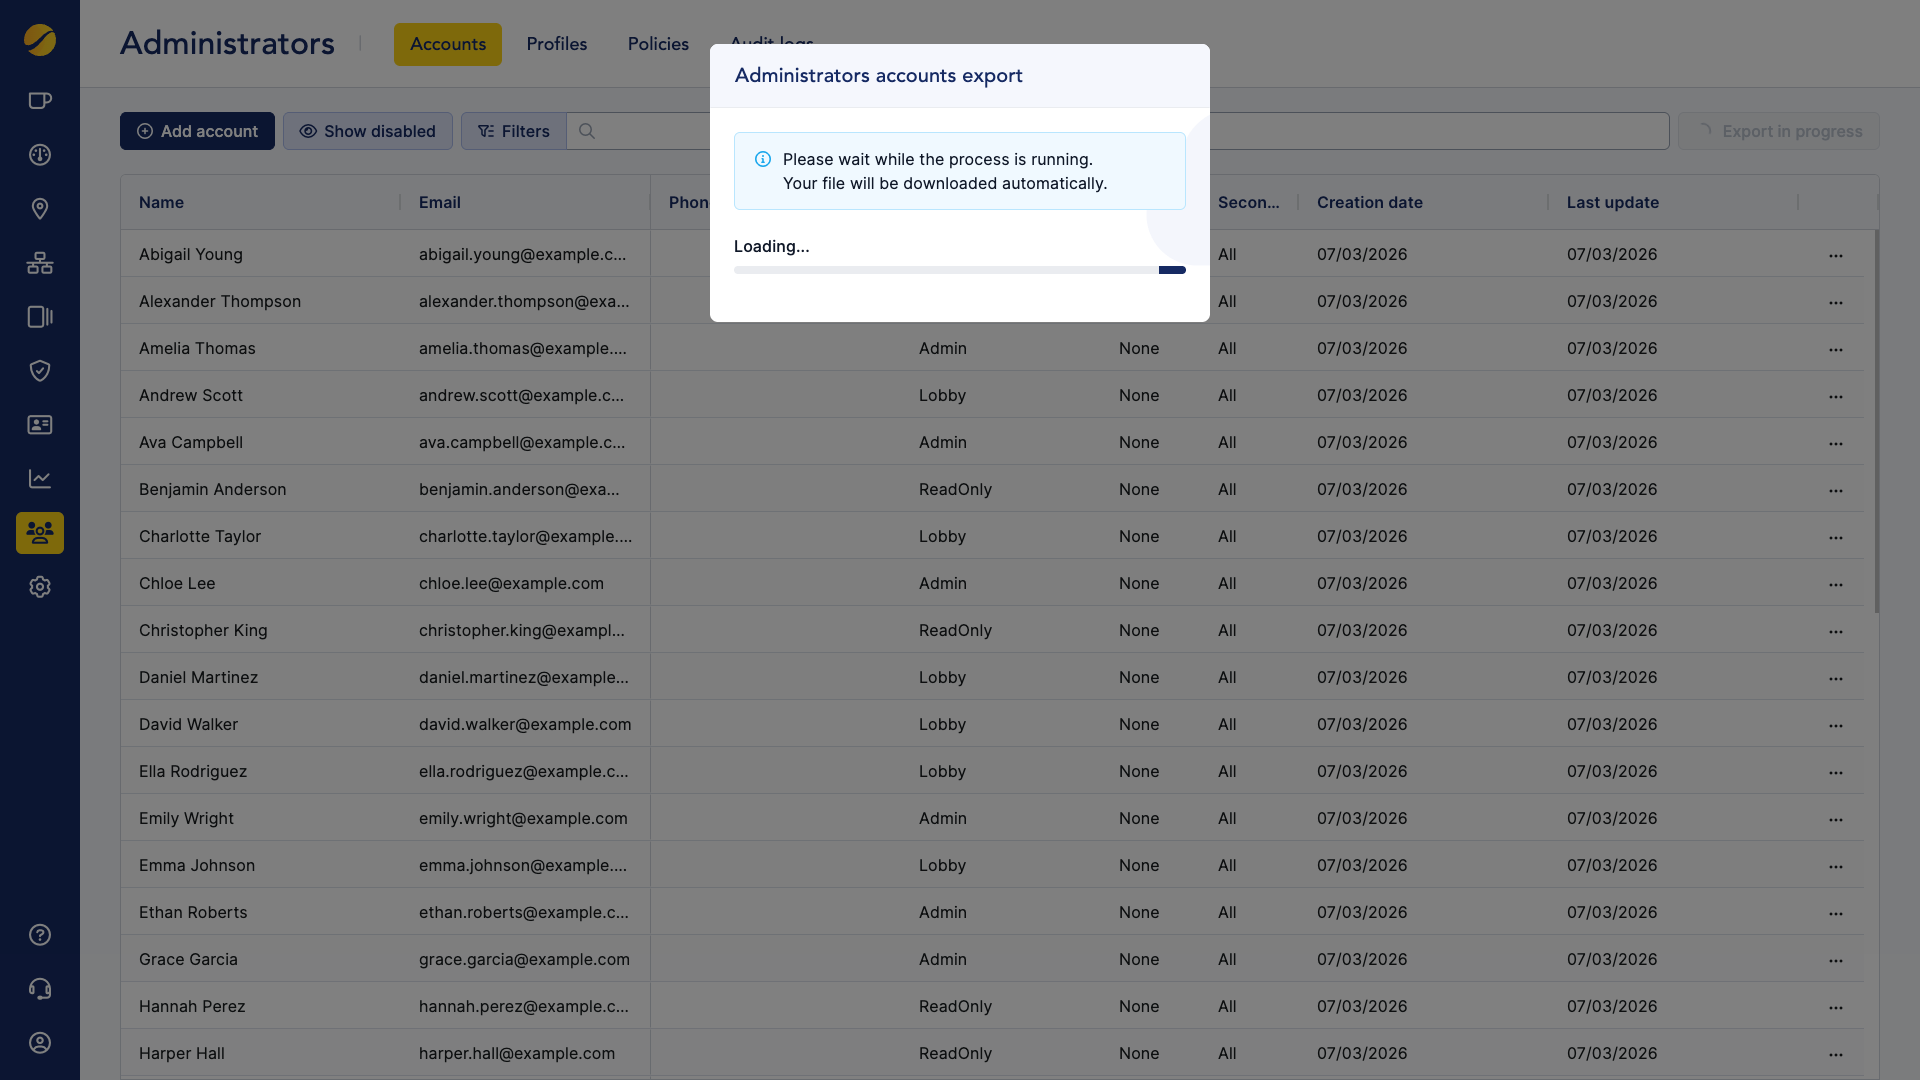
Task: Open row actions for David Walker
Action: click(x=1836, y=725)
